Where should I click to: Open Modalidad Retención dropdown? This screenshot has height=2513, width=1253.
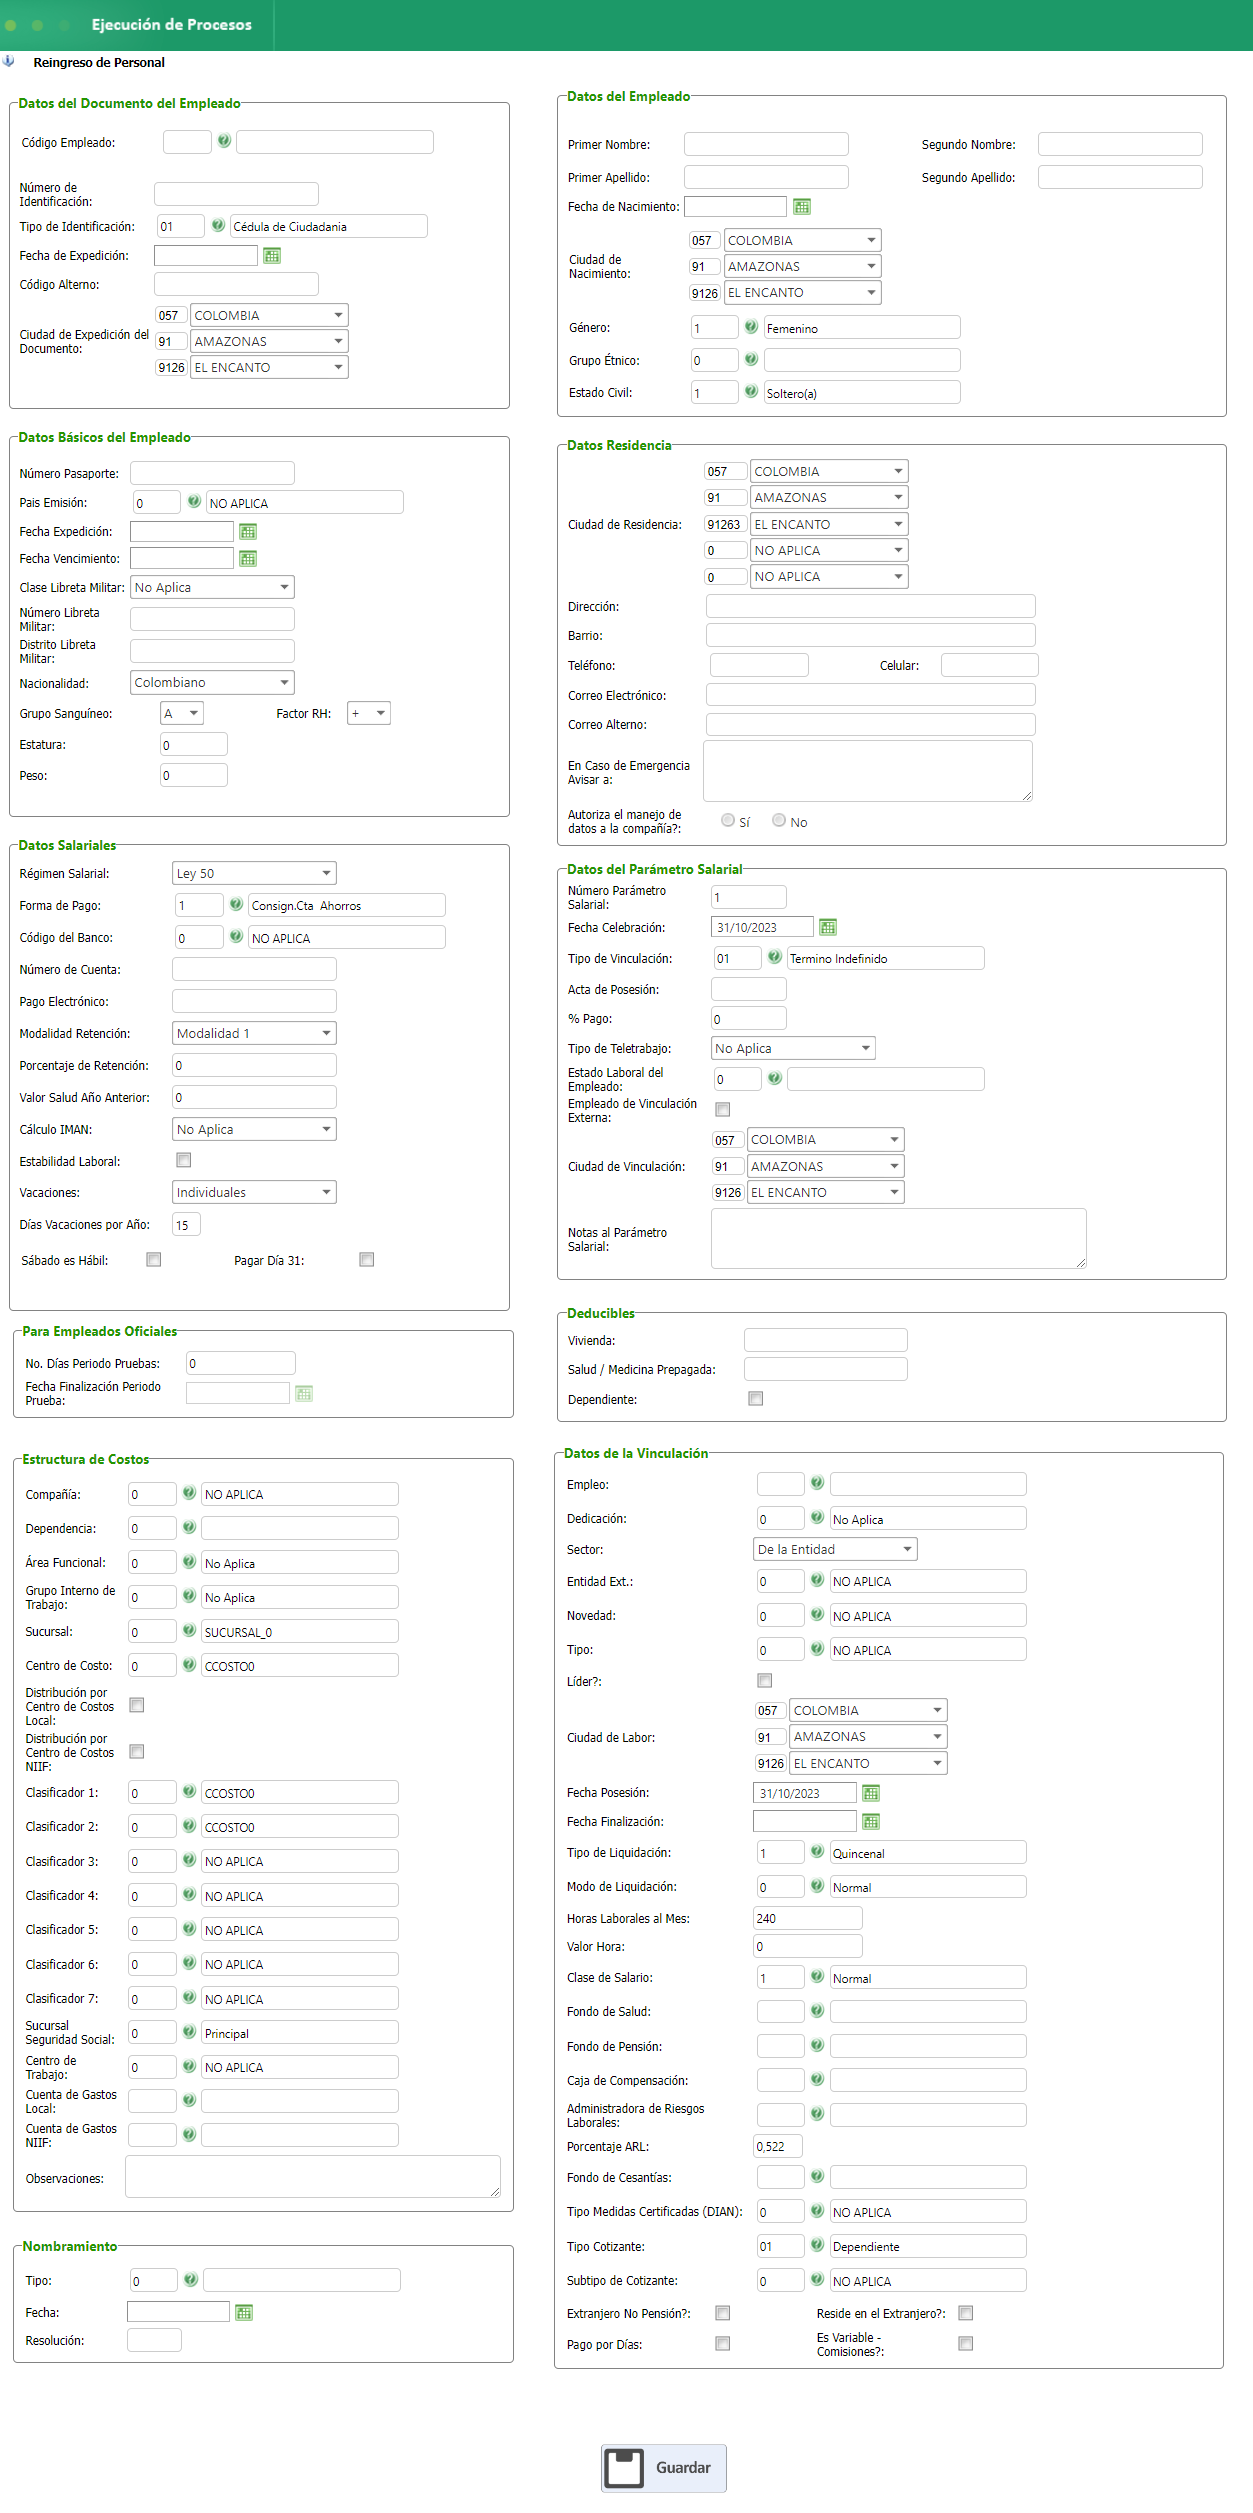254,1033
